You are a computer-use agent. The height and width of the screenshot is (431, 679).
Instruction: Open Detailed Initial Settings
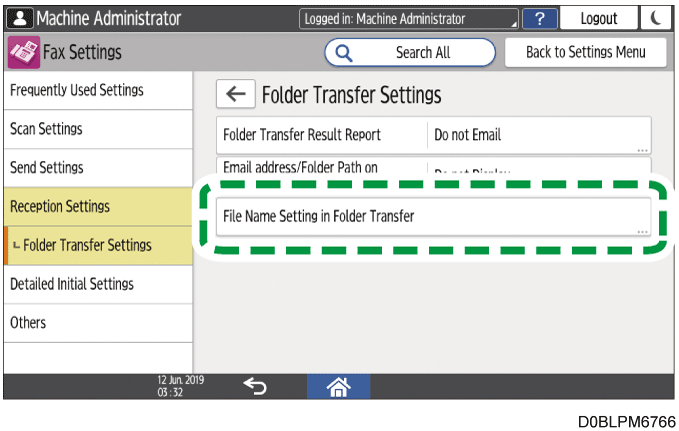(97, 284)
